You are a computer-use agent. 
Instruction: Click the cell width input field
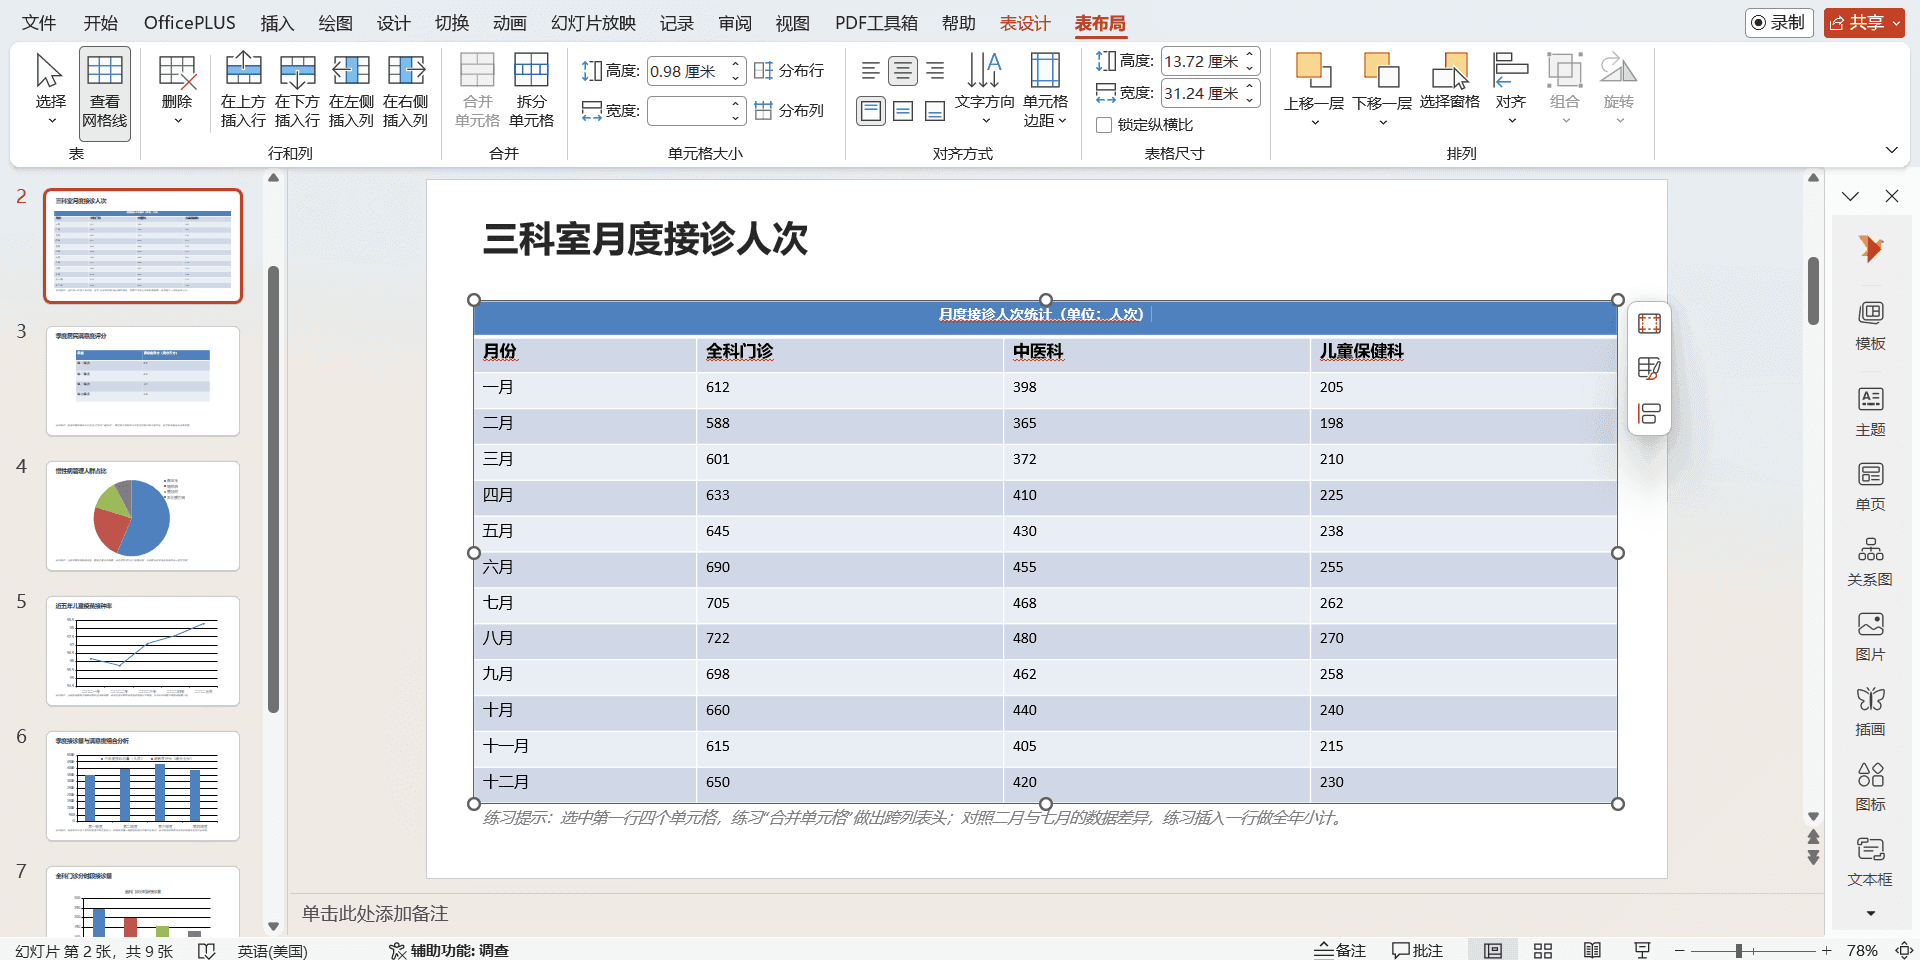tap(688, 111)
